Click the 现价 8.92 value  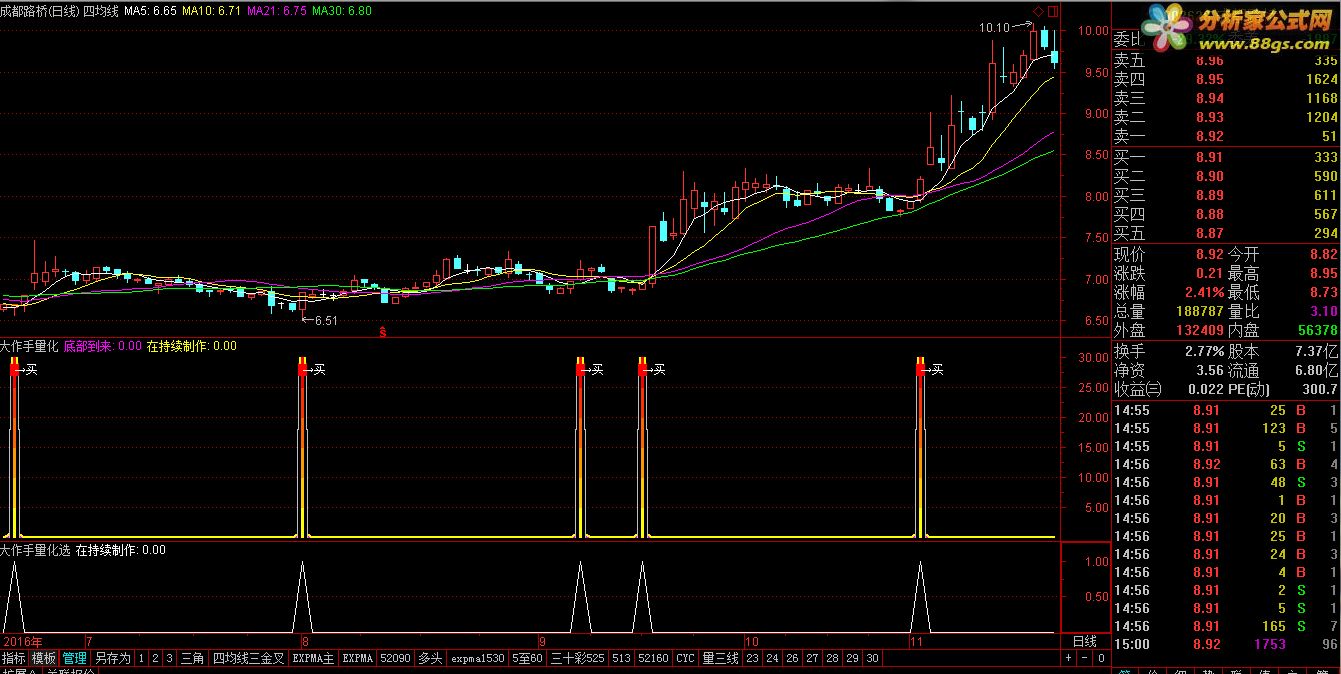1210,254
